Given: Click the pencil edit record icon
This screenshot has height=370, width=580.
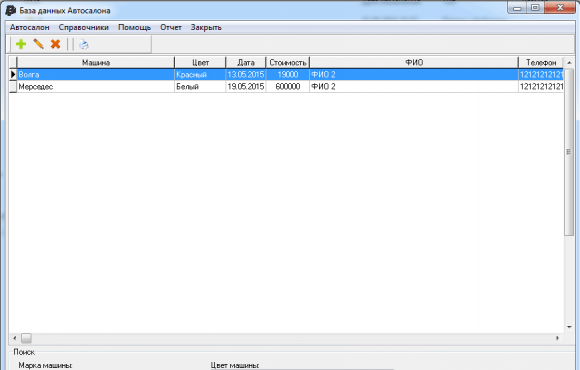Looking at the screenshot, I should 38,44.
